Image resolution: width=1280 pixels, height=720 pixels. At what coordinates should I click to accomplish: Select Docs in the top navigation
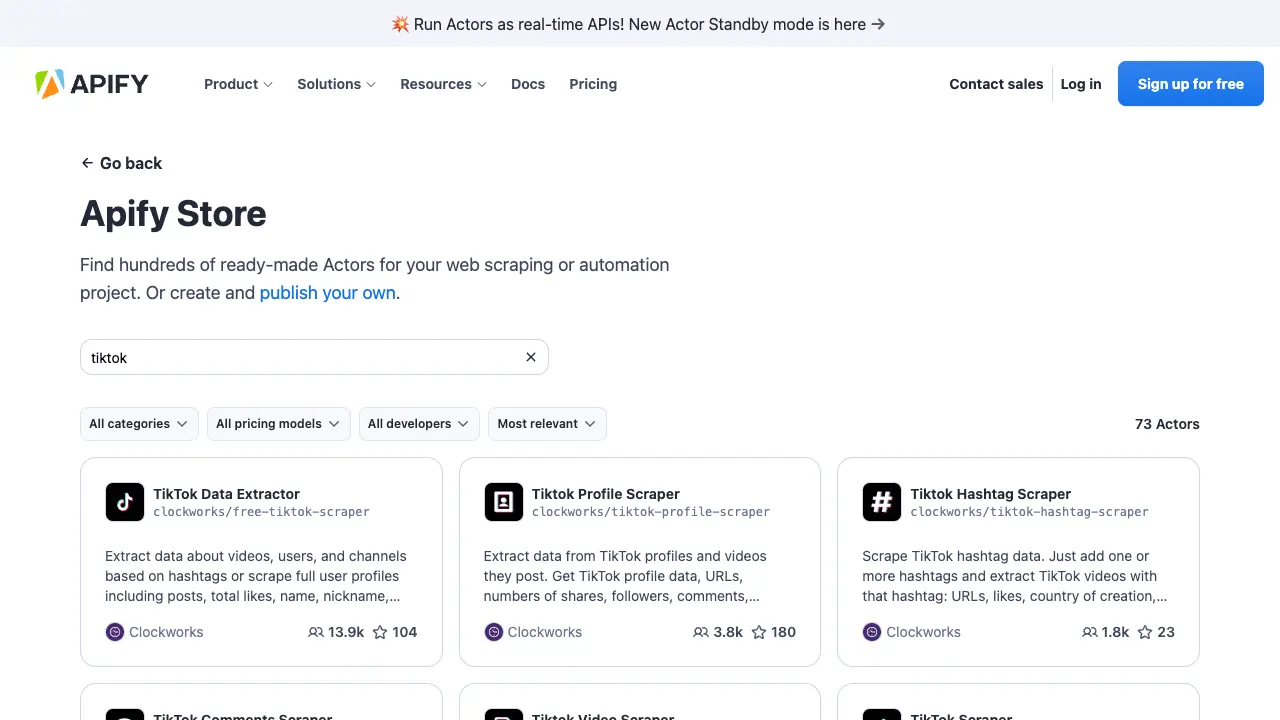point(528,84)
